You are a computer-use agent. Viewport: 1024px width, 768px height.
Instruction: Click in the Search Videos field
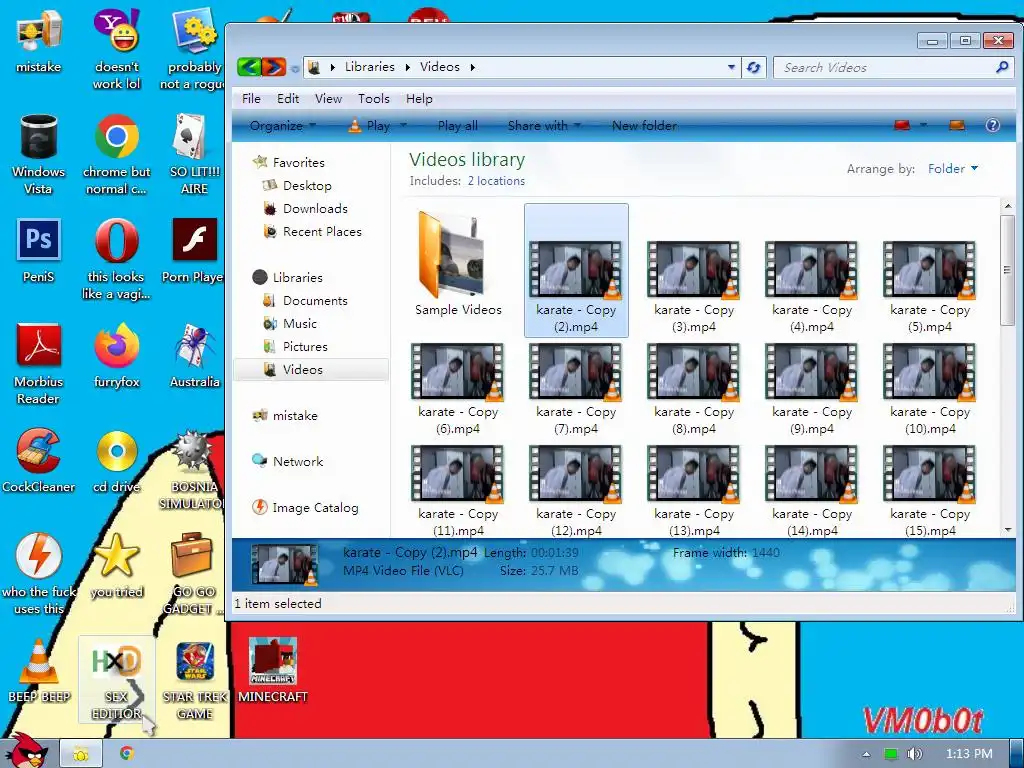[x=892, y=67]
